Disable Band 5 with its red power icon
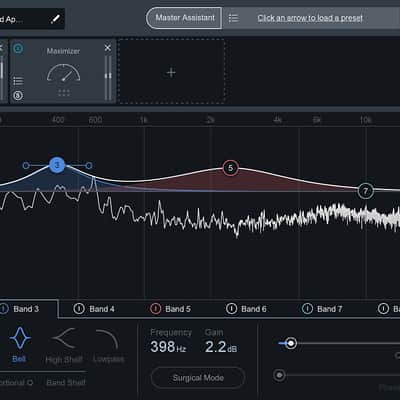 point(155,309)
